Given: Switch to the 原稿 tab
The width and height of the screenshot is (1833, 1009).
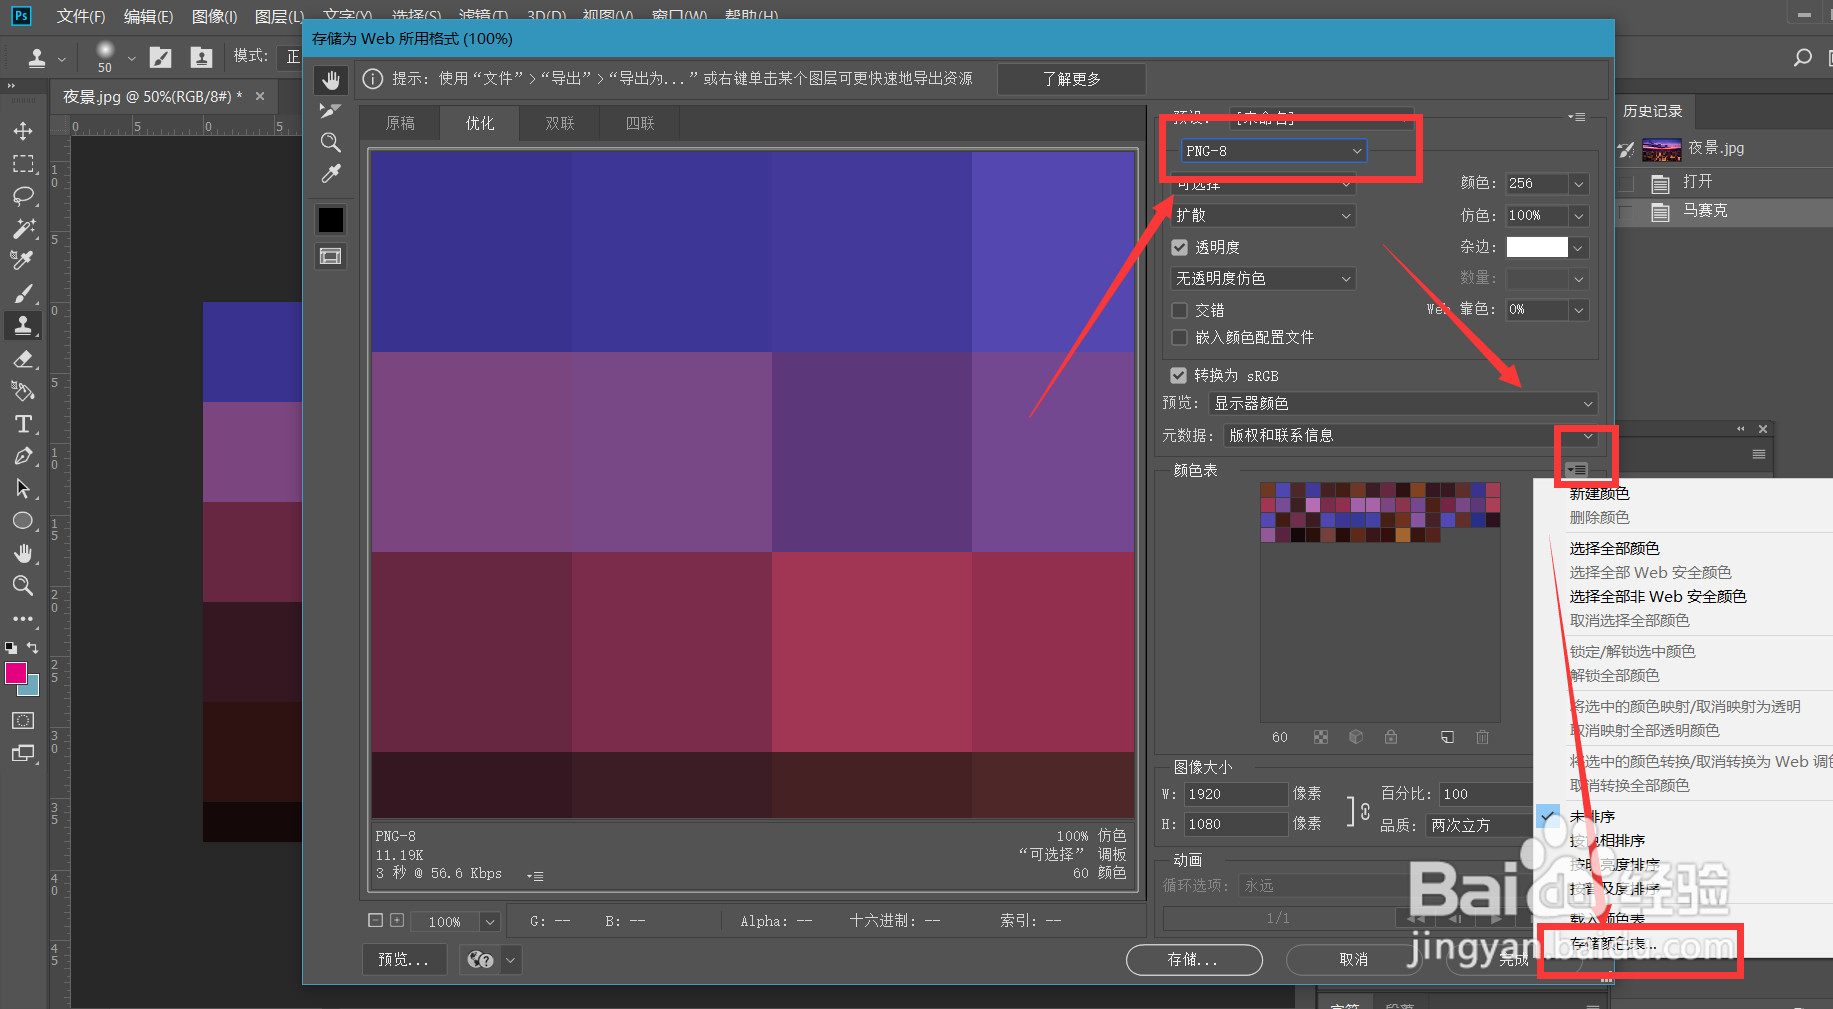Looking at the screenshot, I should coord(400,123).
